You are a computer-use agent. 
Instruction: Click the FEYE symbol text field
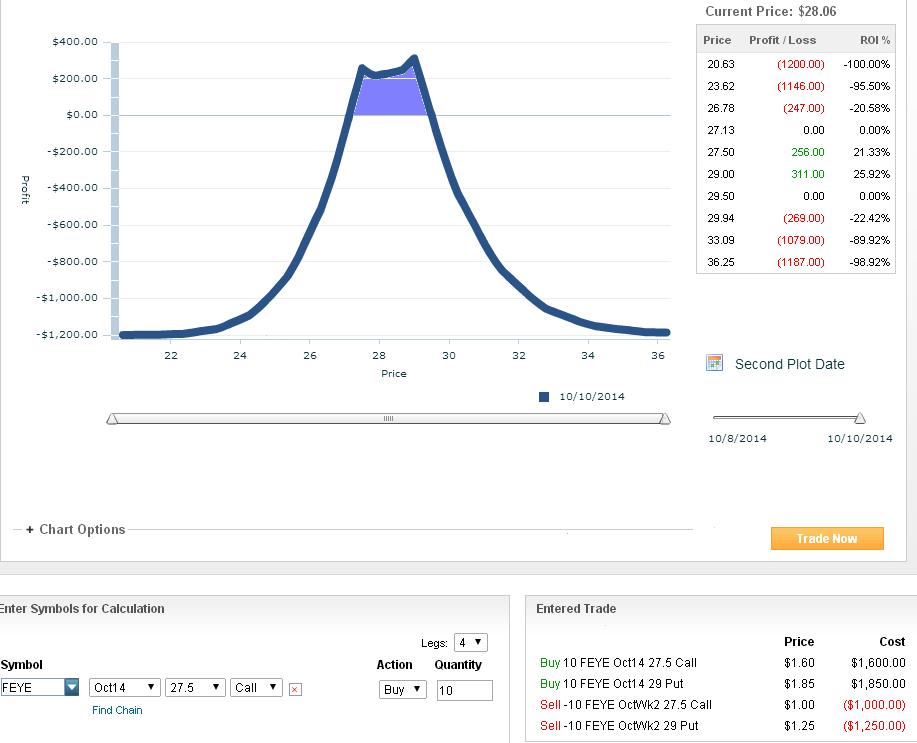(x=32, y=688)
